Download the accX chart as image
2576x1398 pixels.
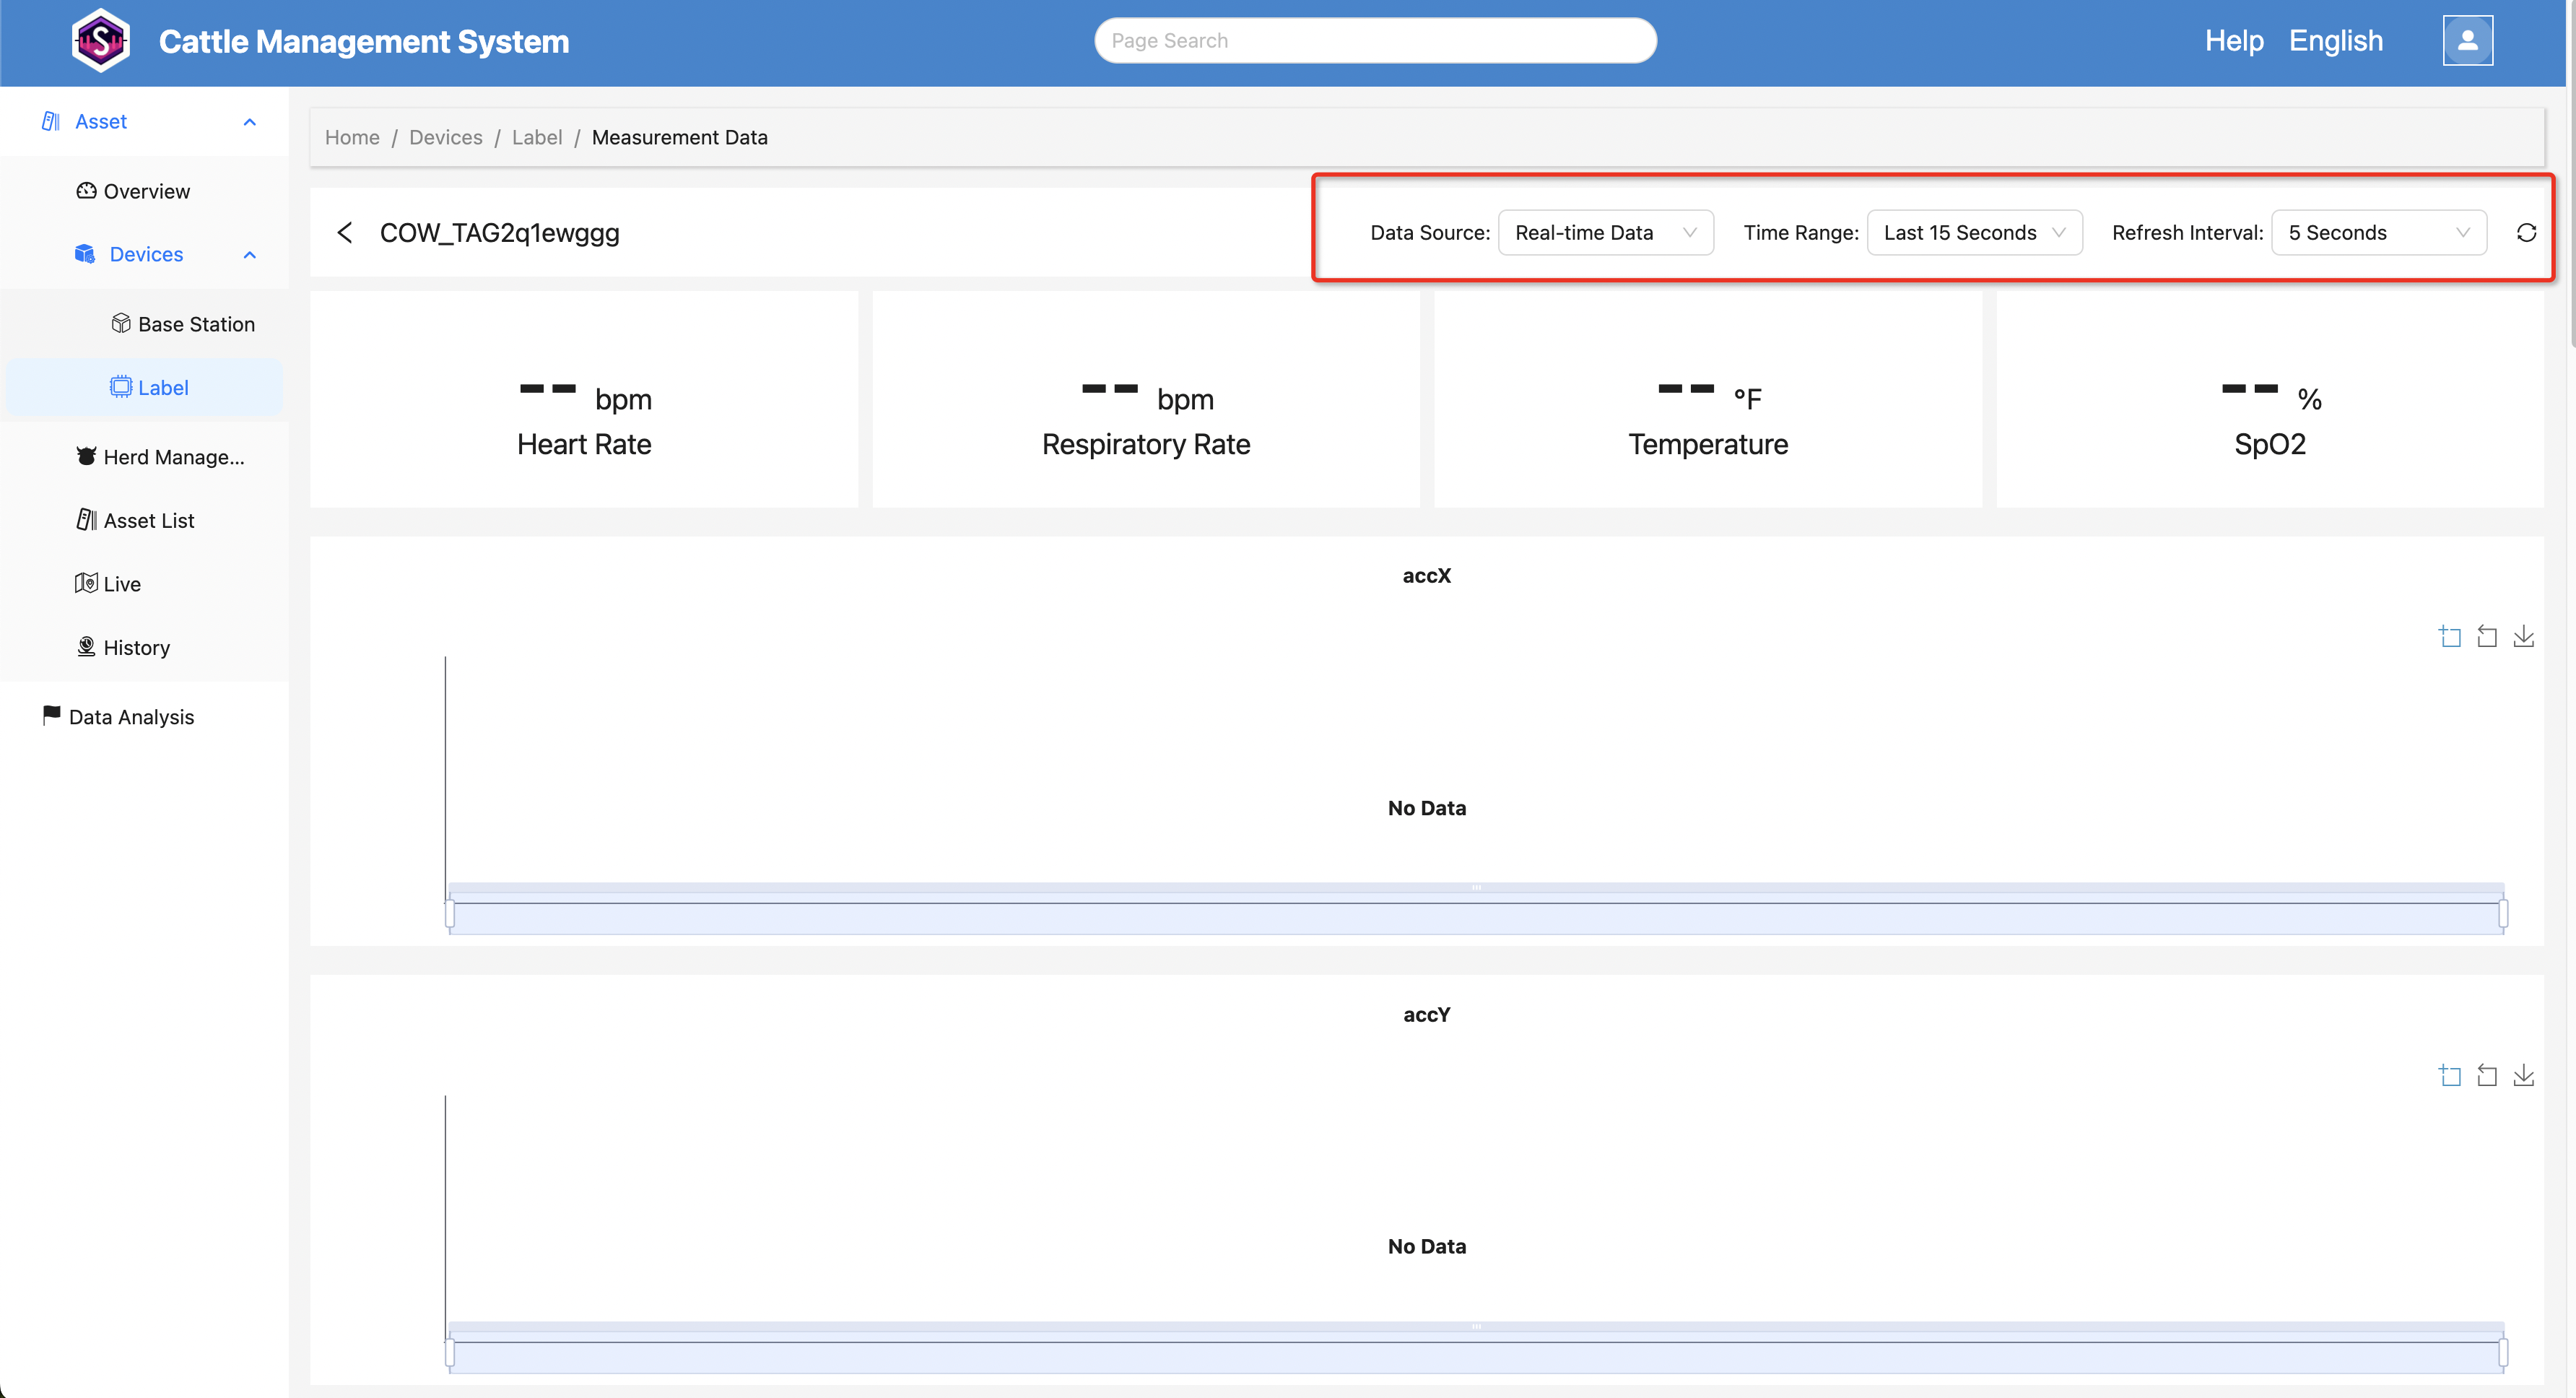2524,636
